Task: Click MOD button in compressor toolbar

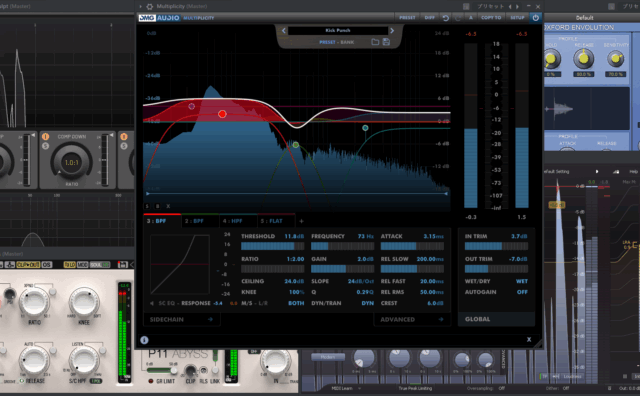Action: pyautogui.click(x=82, y=265)
